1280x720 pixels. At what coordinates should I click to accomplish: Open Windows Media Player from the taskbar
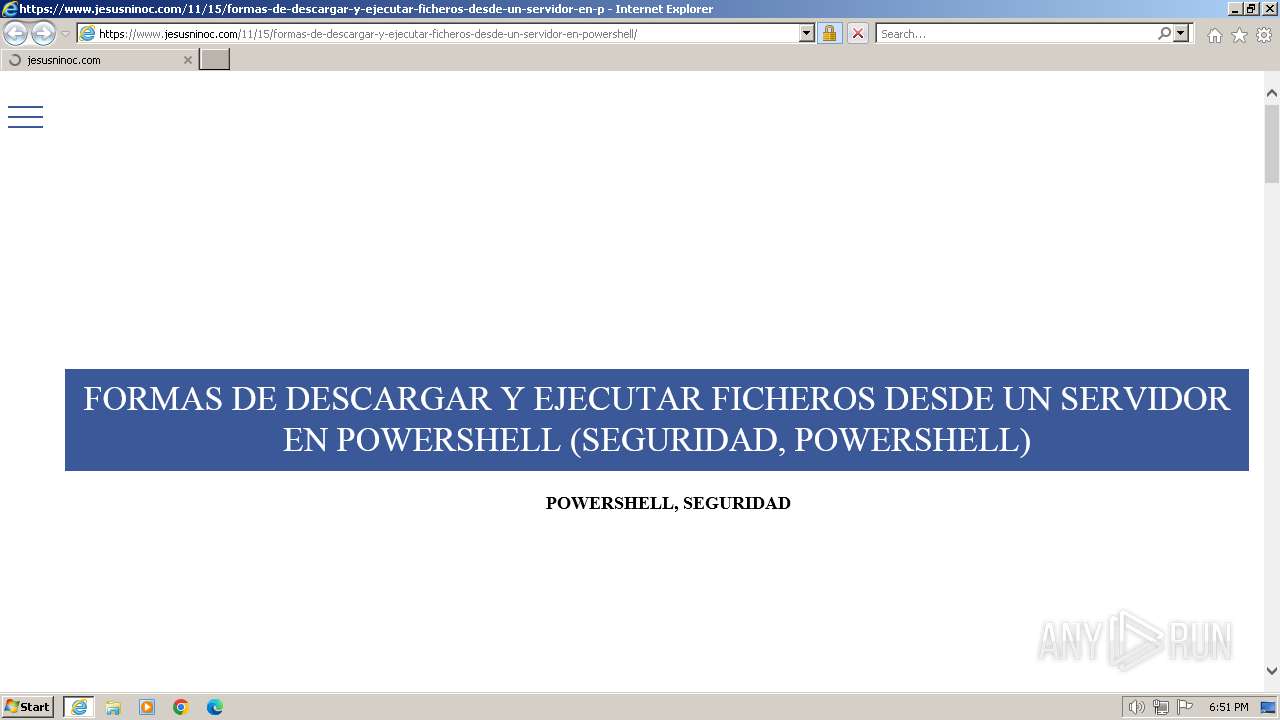[147, 707]
